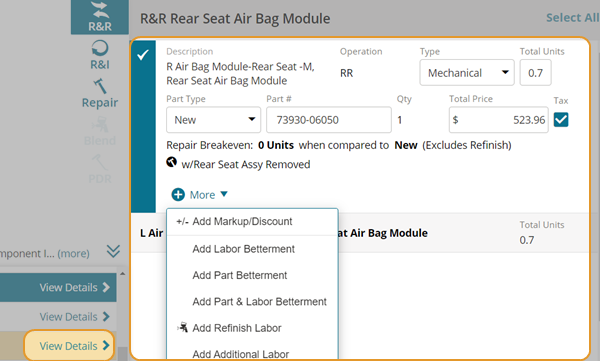The image size is (600, 361).
Task: Click the globe icon beside w/Rear Seat Assy Removed
Action: tap(171, 162)
